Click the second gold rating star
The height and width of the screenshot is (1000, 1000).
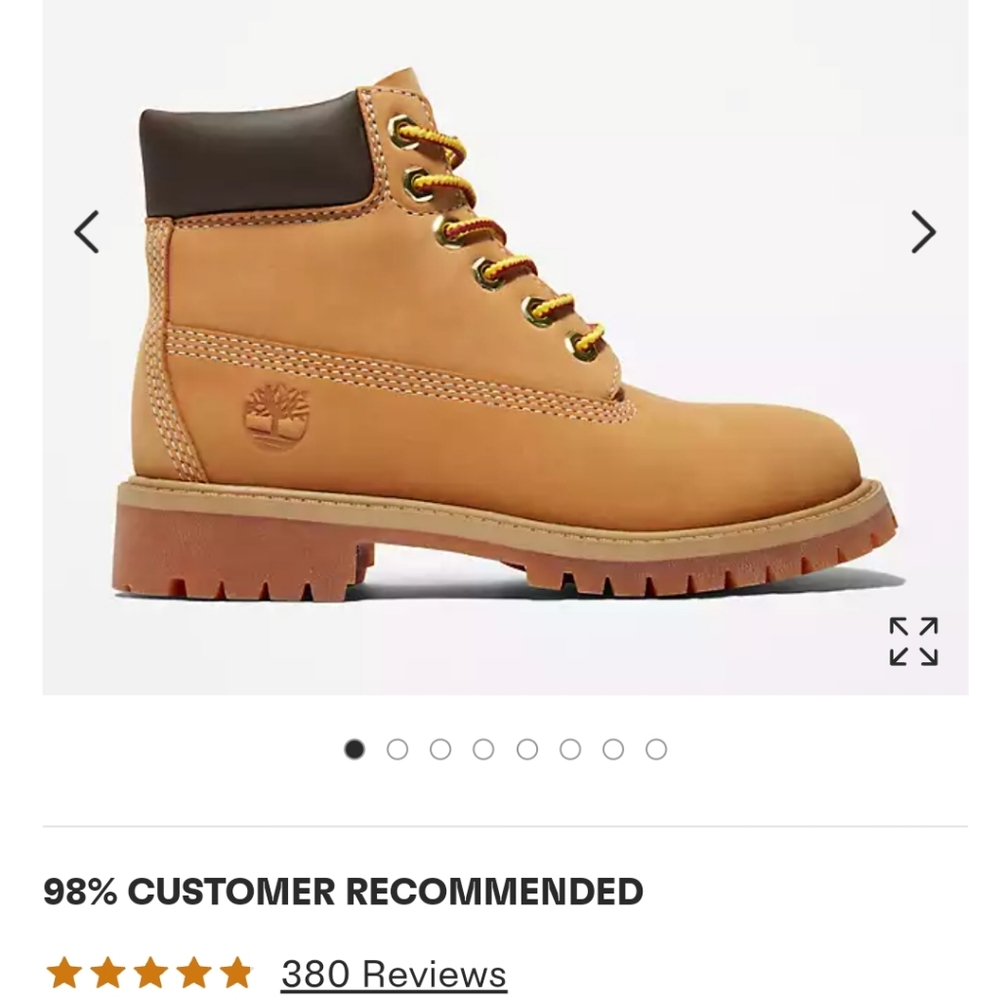[108, 969]
